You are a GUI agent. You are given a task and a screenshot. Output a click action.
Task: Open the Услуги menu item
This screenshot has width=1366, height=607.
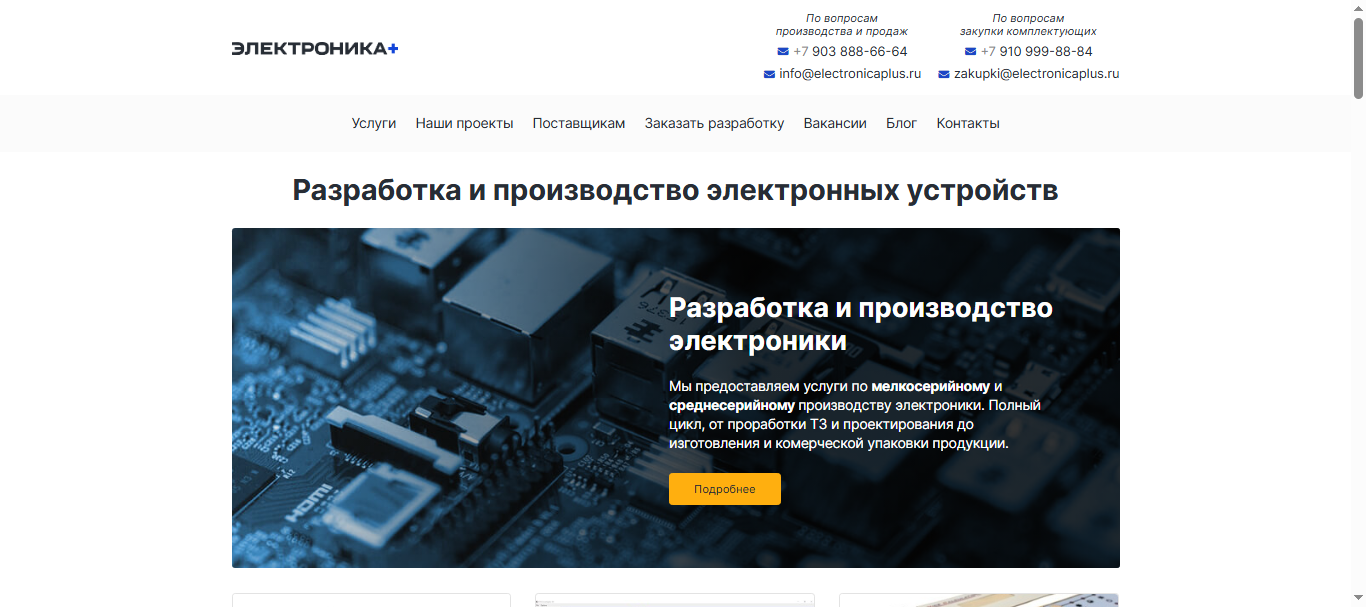pos(374,123)
